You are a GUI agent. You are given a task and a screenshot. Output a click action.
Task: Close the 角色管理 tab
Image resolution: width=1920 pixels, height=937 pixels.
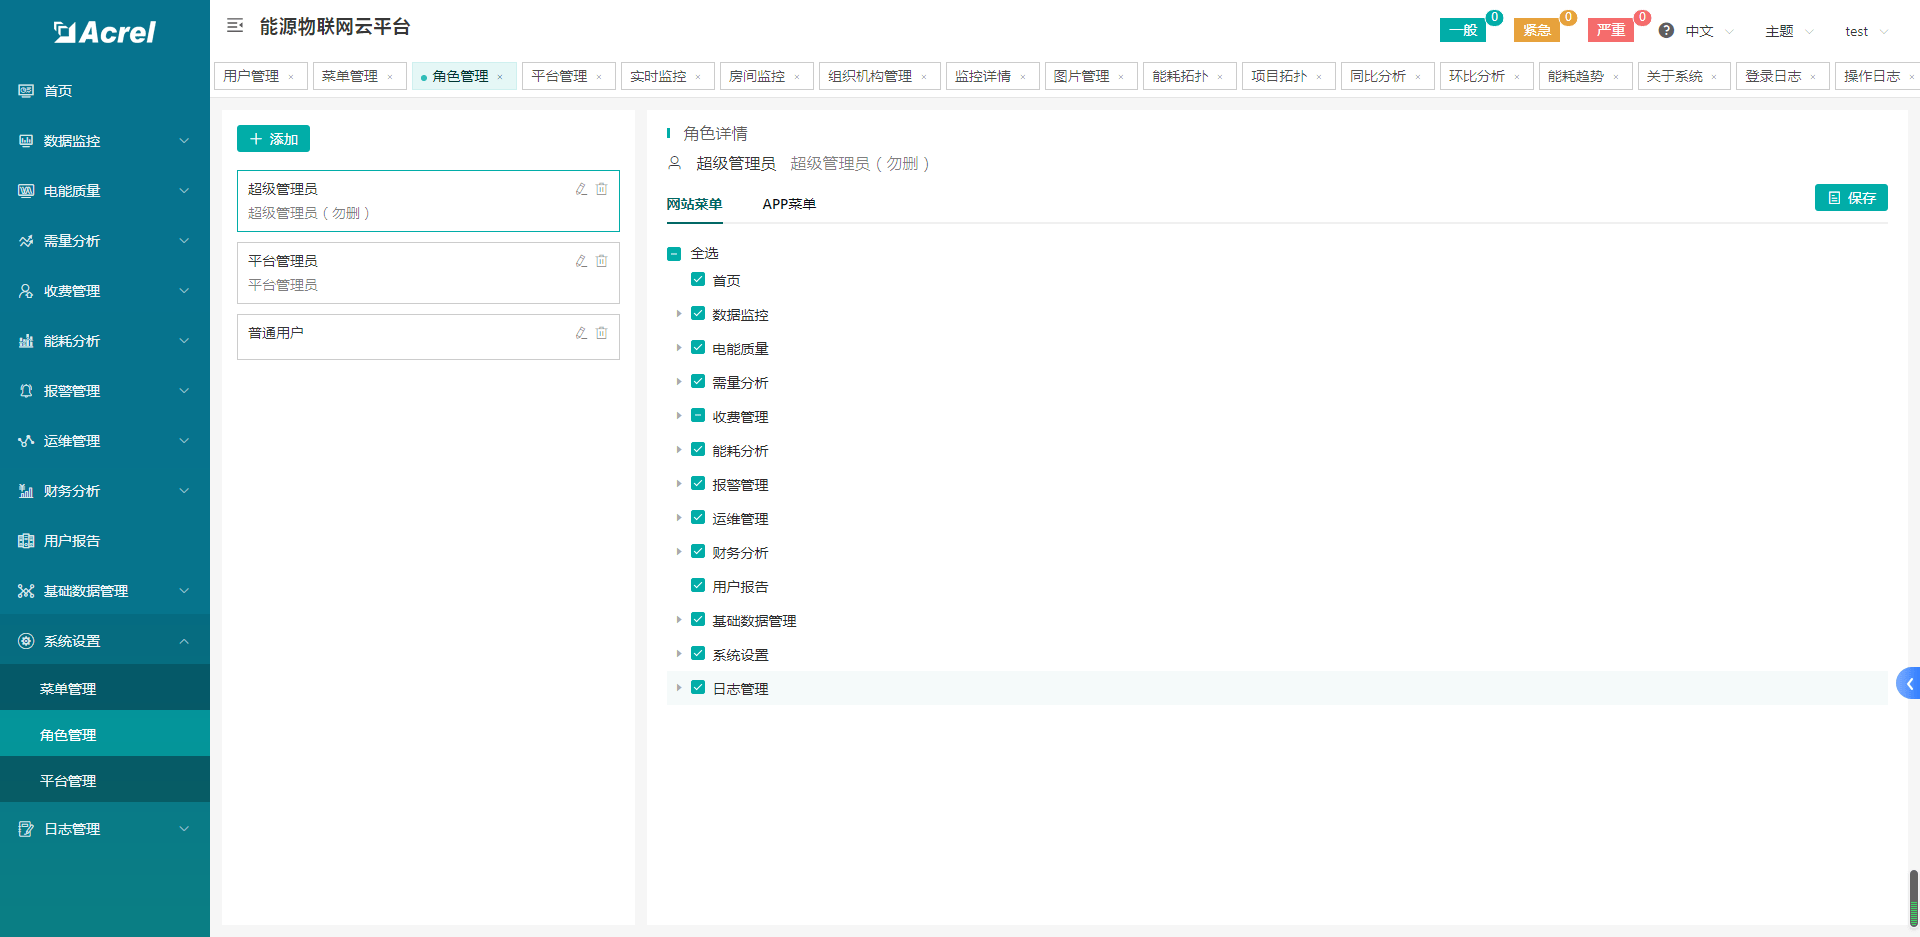point(500,77)
